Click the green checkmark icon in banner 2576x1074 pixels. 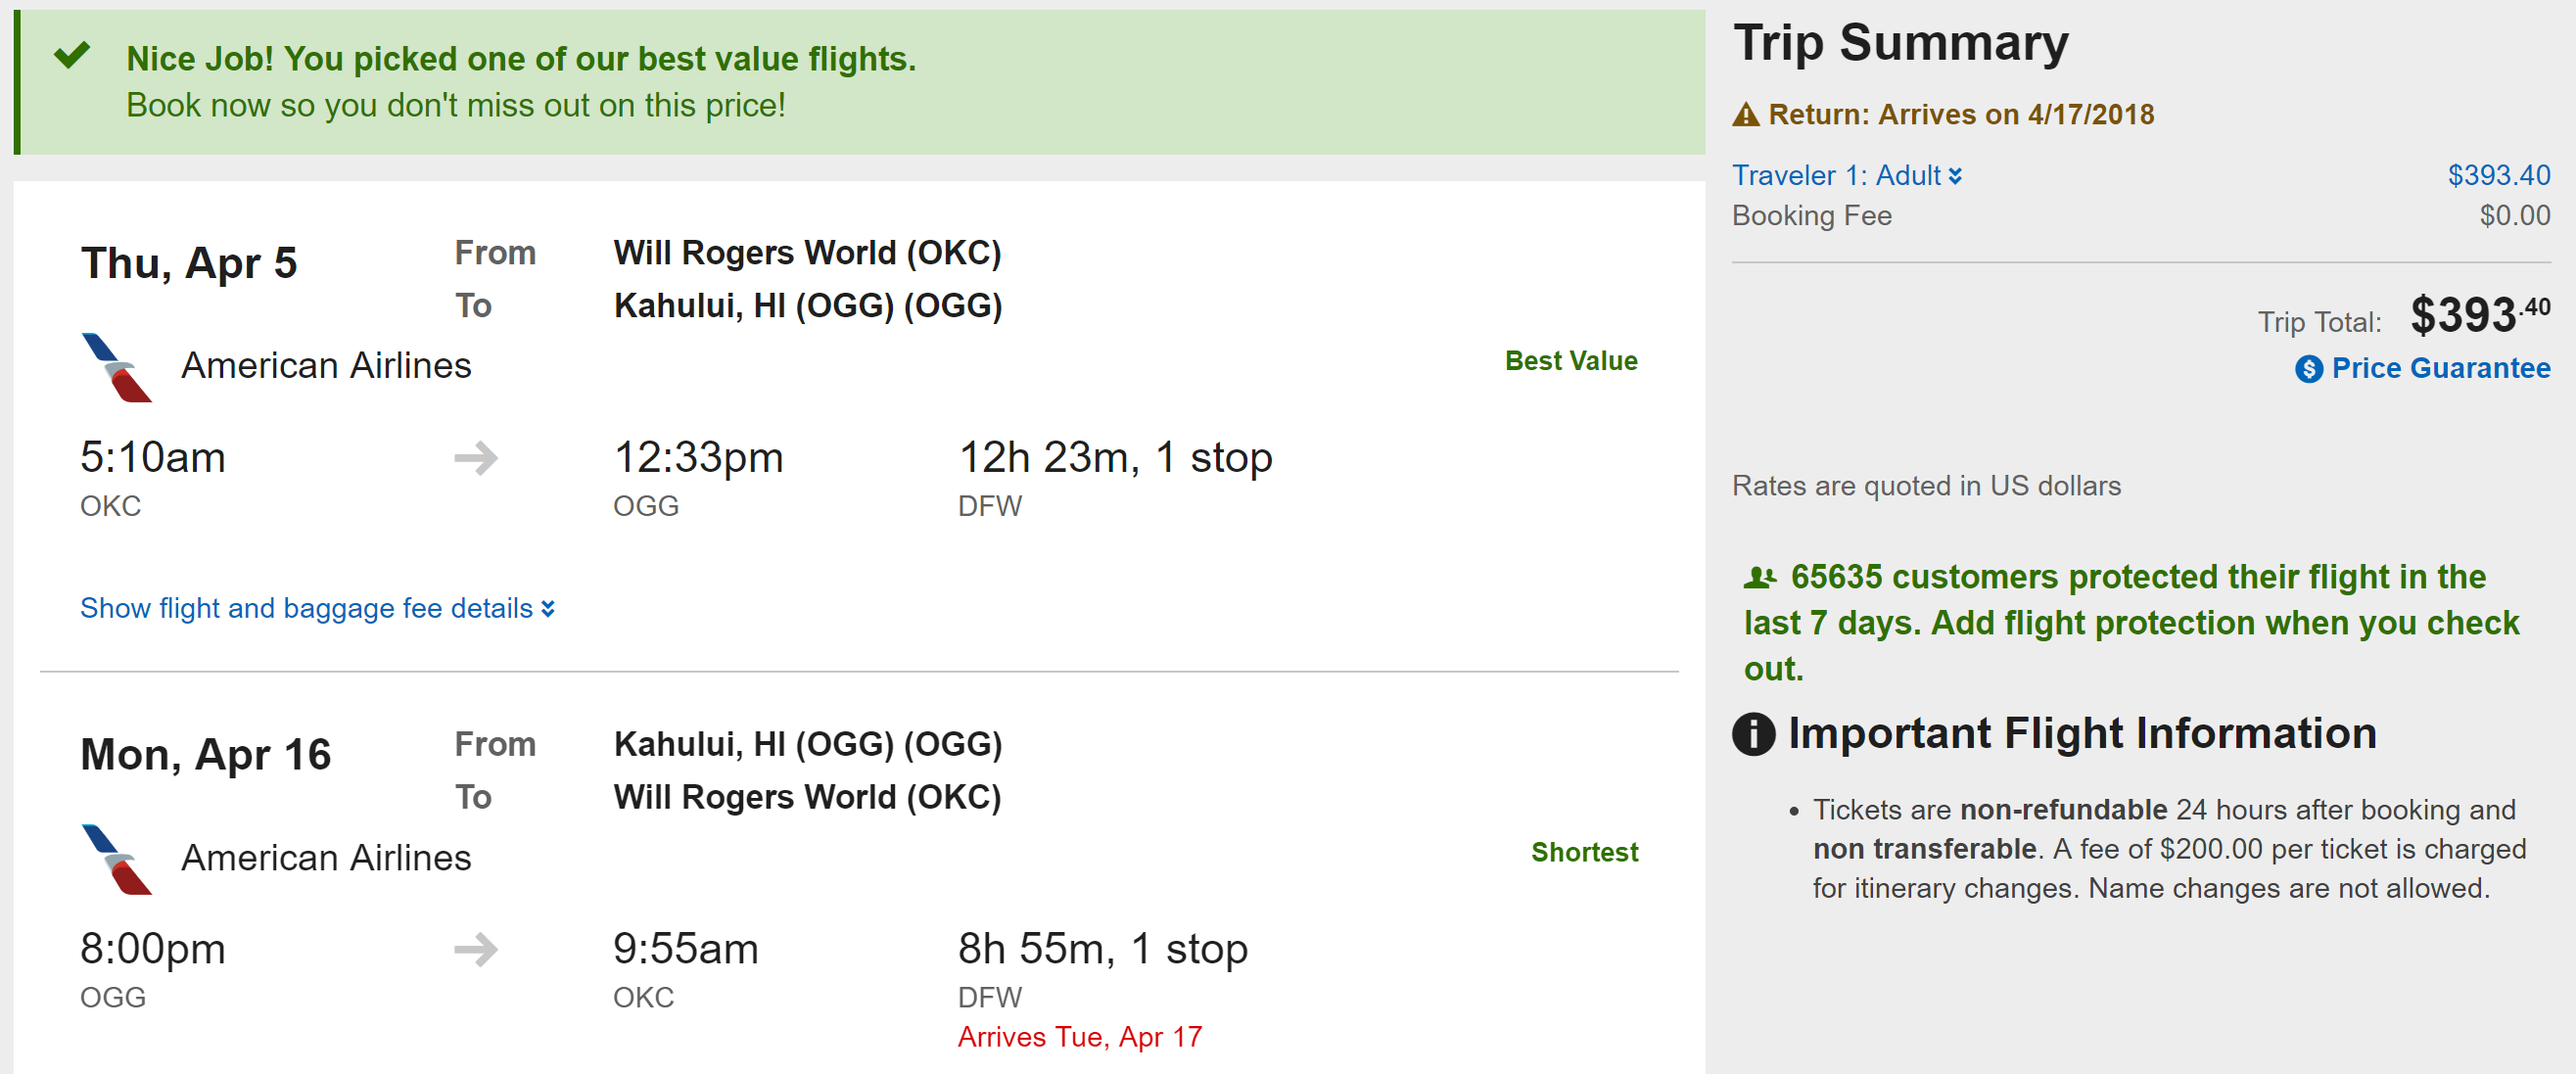coord(72,55)
